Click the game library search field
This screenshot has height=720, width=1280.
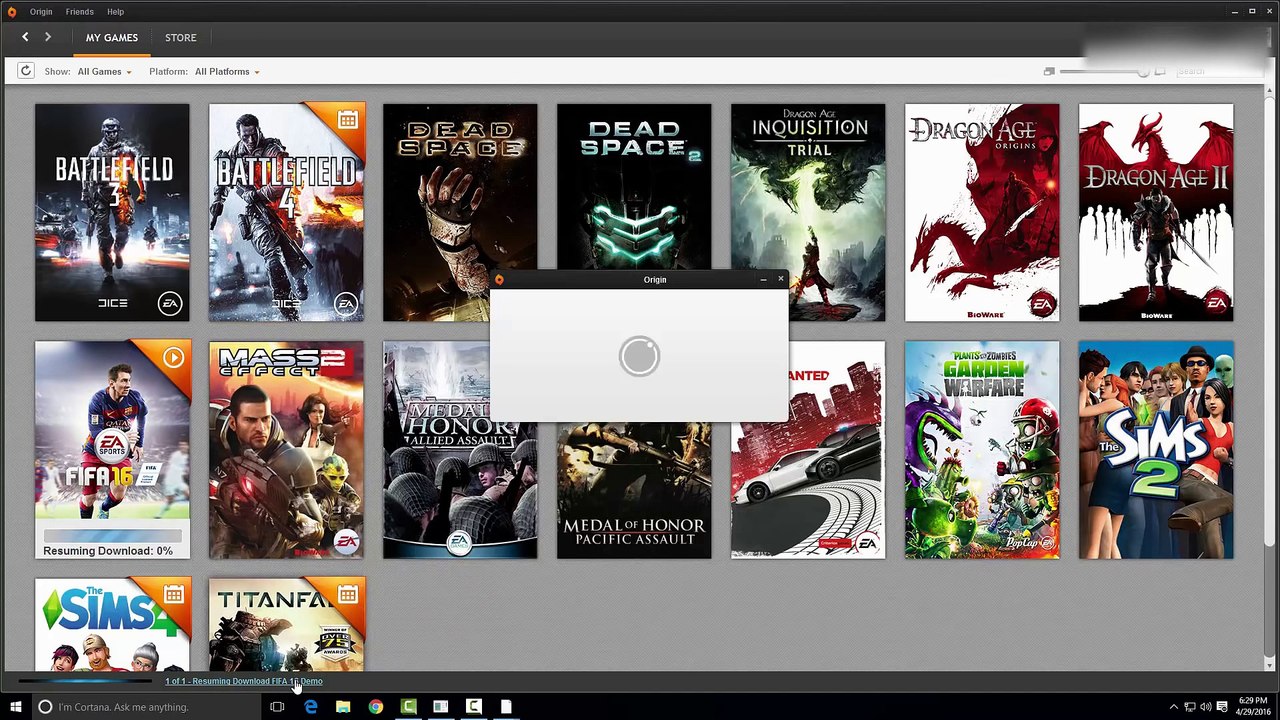click(x=1220, y=71)
